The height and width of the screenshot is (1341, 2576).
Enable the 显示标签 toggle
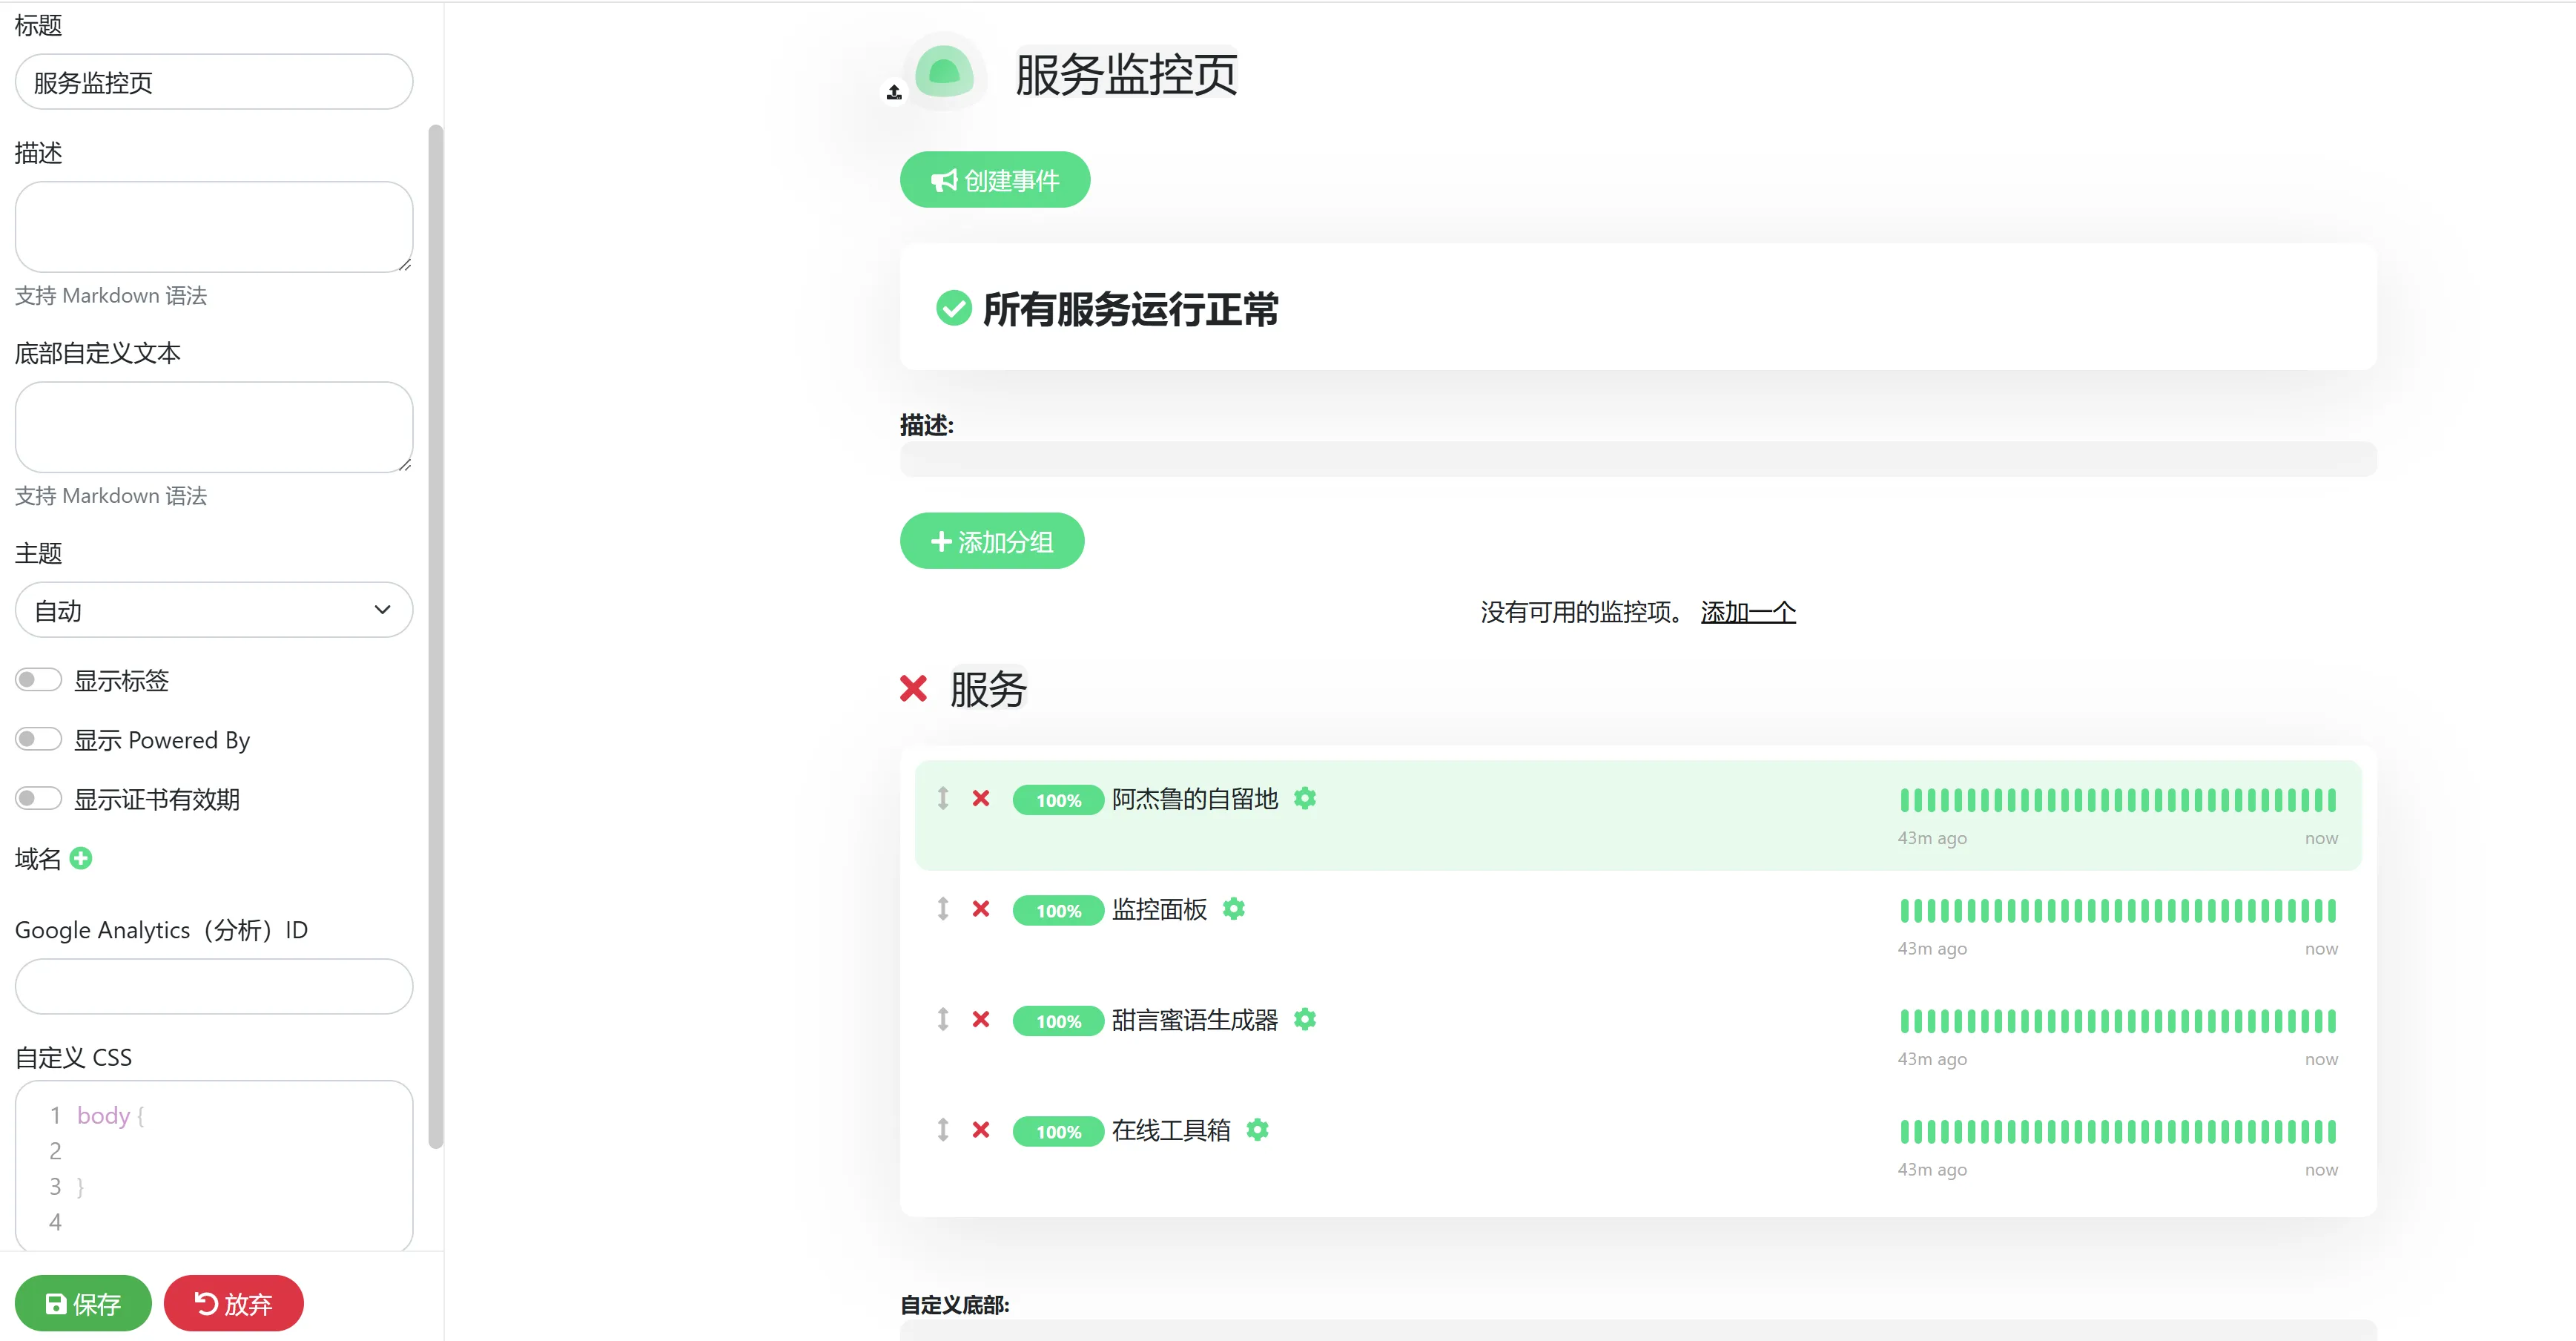[x=38, y=680]
